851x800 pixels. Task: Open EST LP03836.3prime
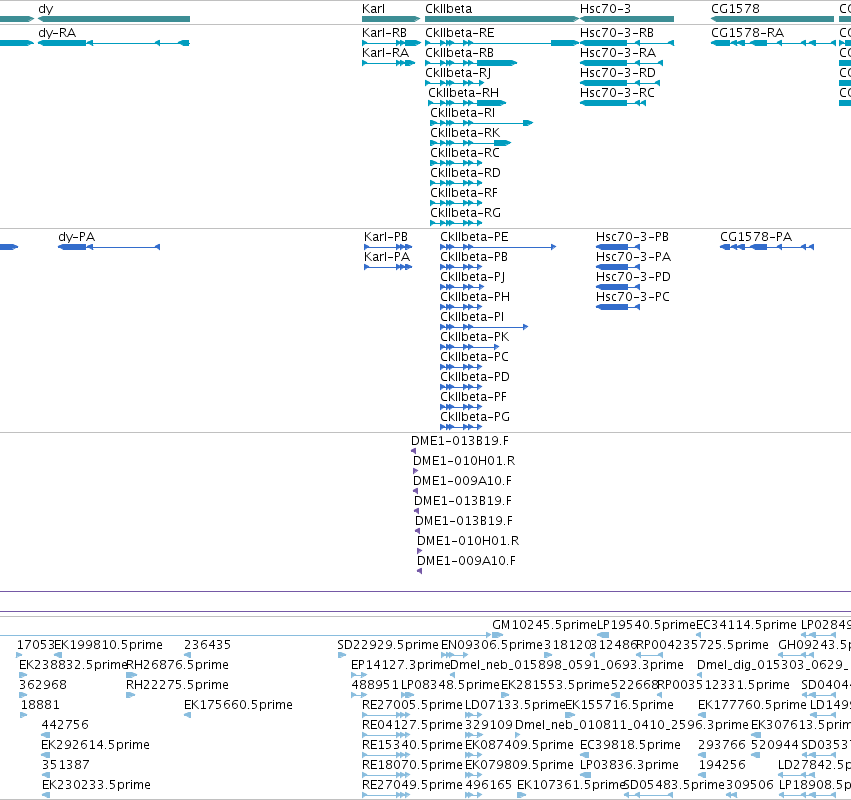tap(630, 765)
